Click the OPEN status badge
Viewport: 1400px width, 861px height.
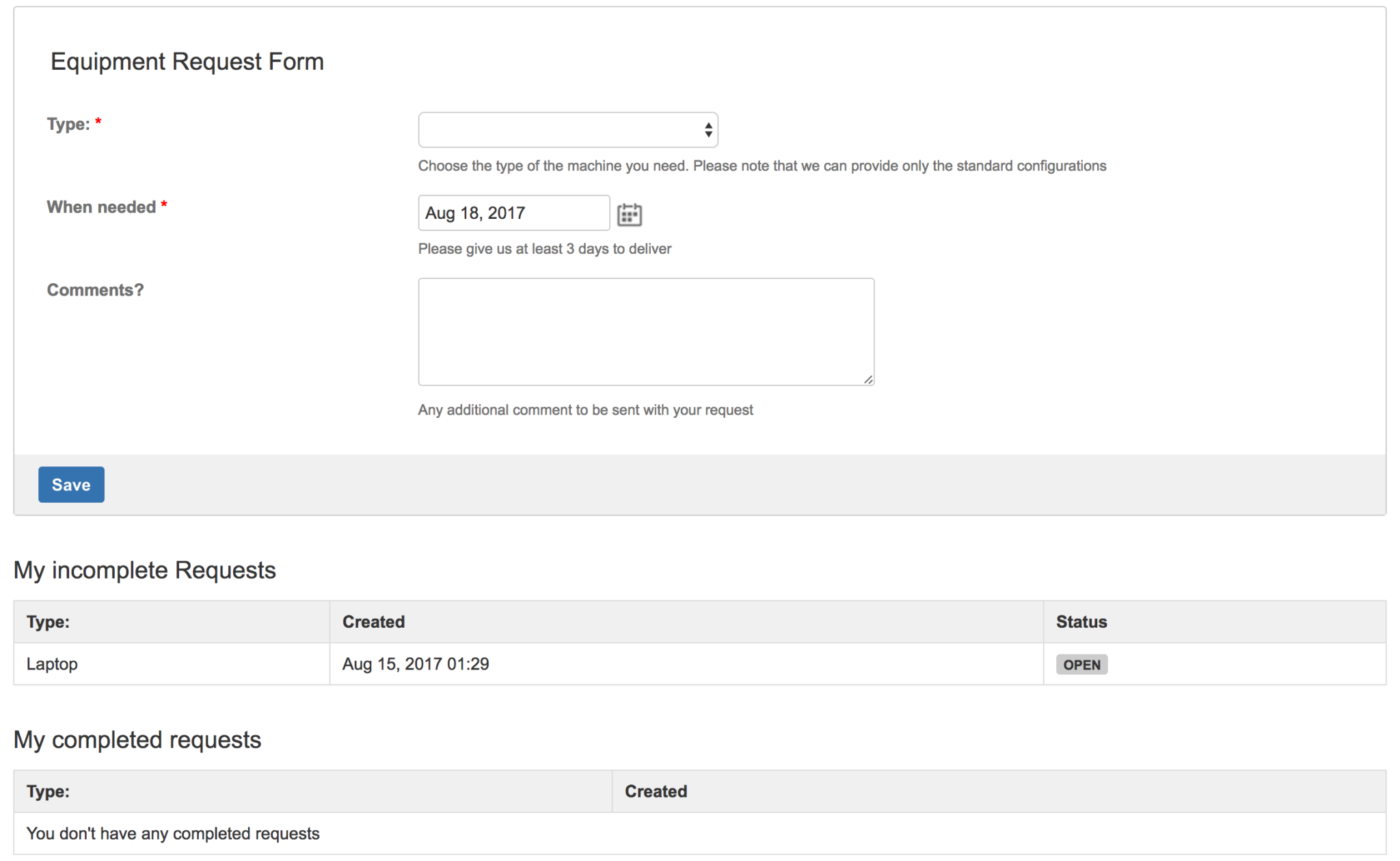pos(1081,664)
